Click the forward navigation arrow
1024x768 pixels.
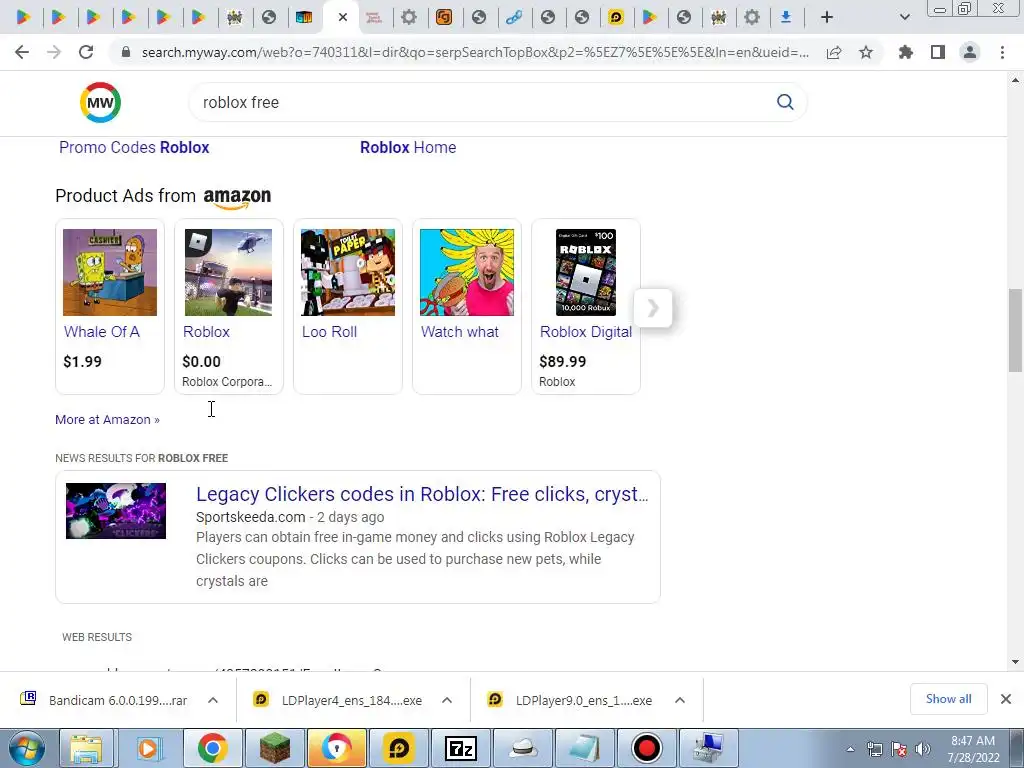pos(54,52)
